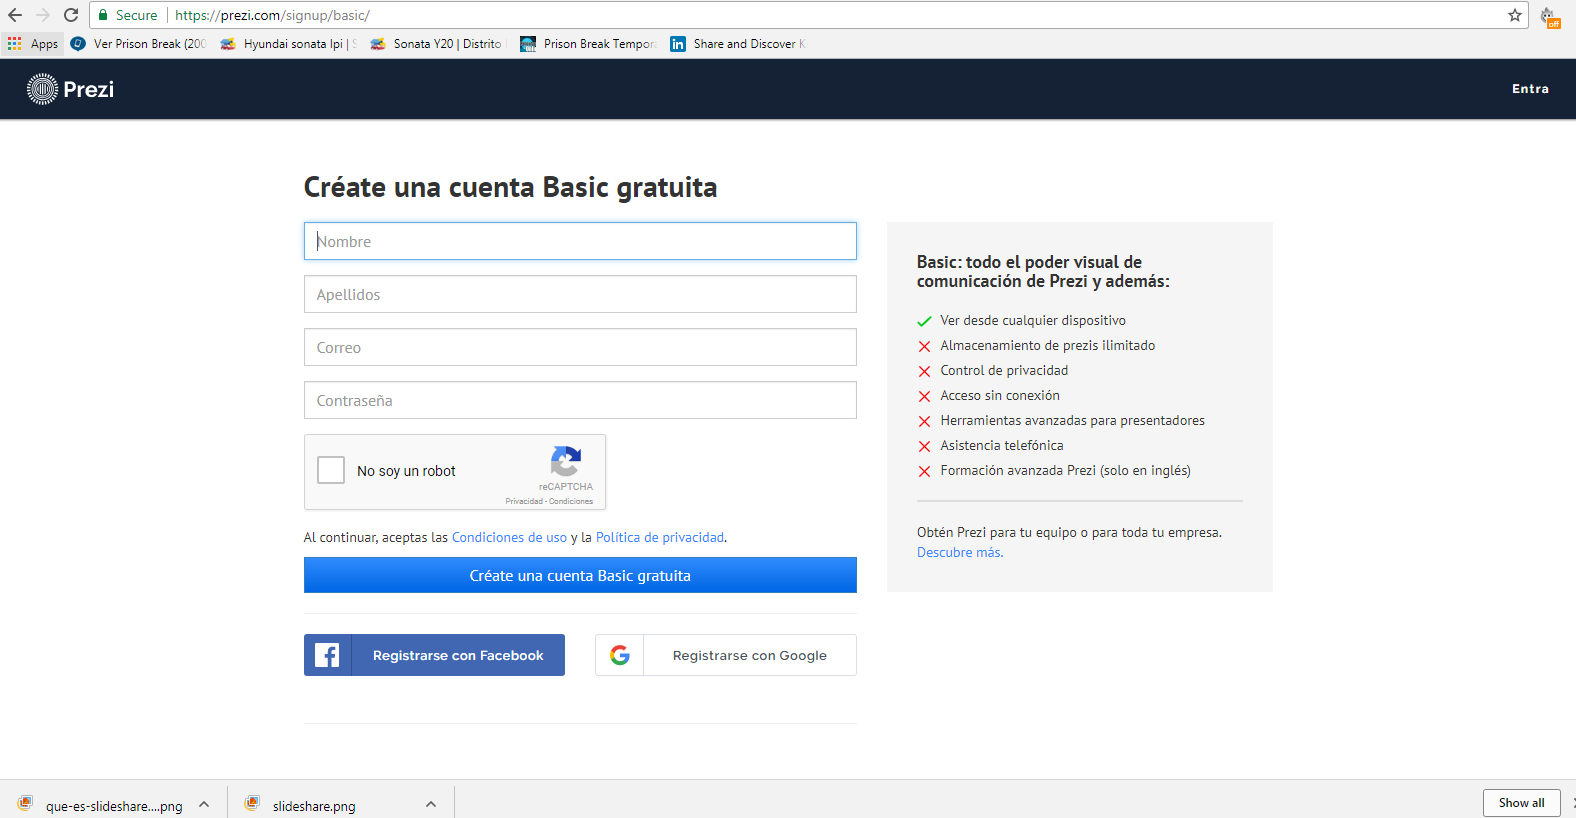Image resolution: width=1576 pixels, height=818 pixels.
Task: Click Créate una cuenta Basic gratuita button
Action: coord(580,575)
